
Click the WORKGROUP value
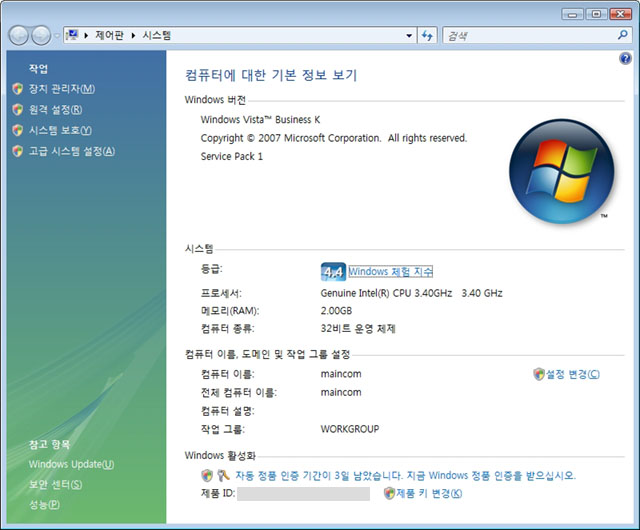click(350, 429)
